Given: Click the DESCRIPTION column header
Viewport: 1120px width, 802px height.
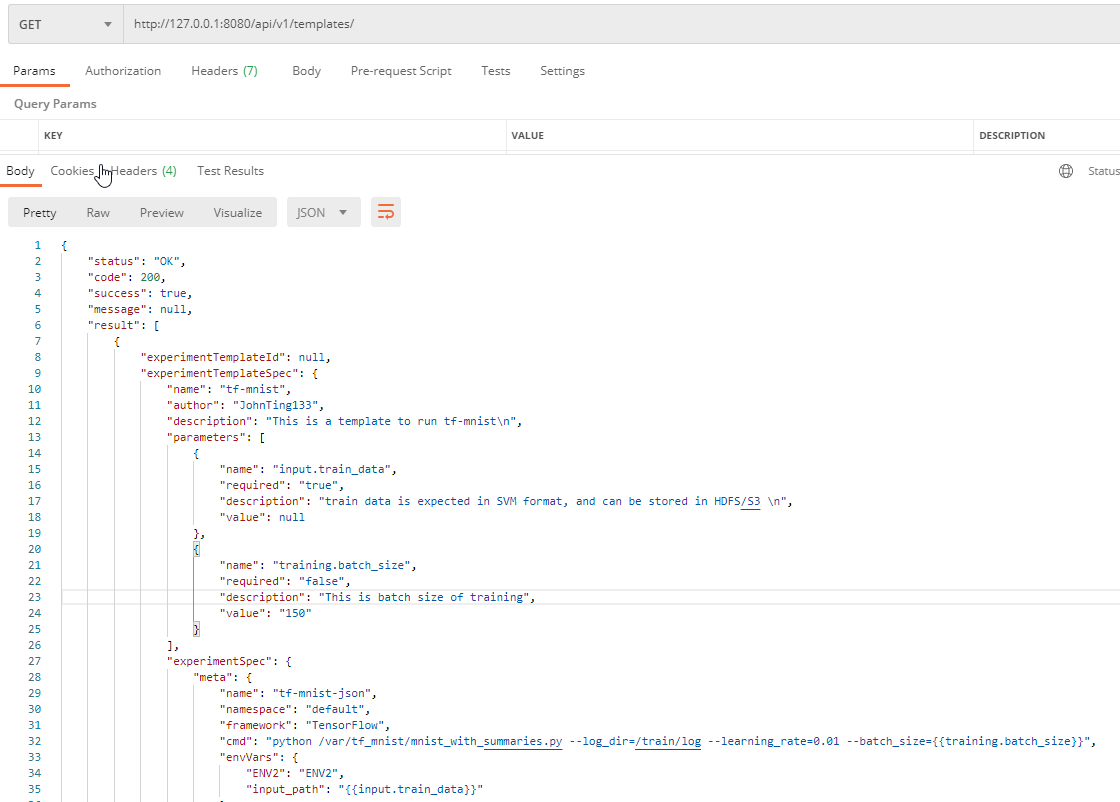Looking at the screenshot, I should tap(1011, 135).
